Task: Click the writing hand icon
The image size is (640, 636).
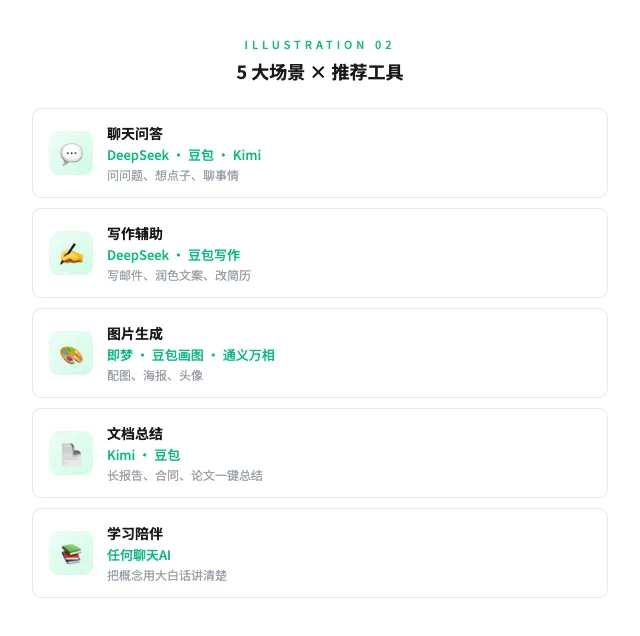Action: click(71, 254)
